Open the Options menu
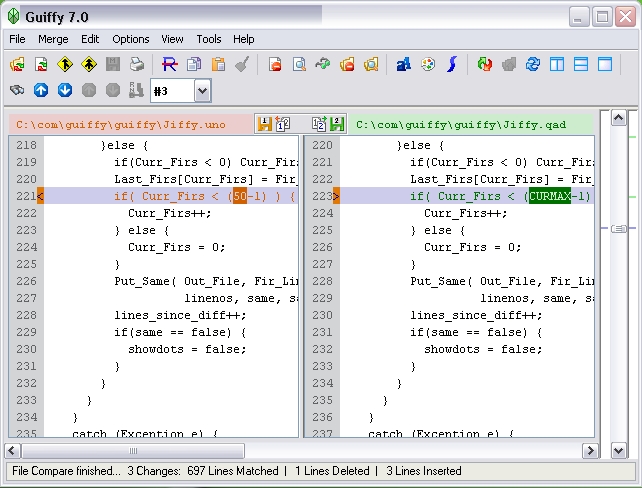The height and width of the screenshot is (488, 642). pyautogui.click(x=131, y=39)
